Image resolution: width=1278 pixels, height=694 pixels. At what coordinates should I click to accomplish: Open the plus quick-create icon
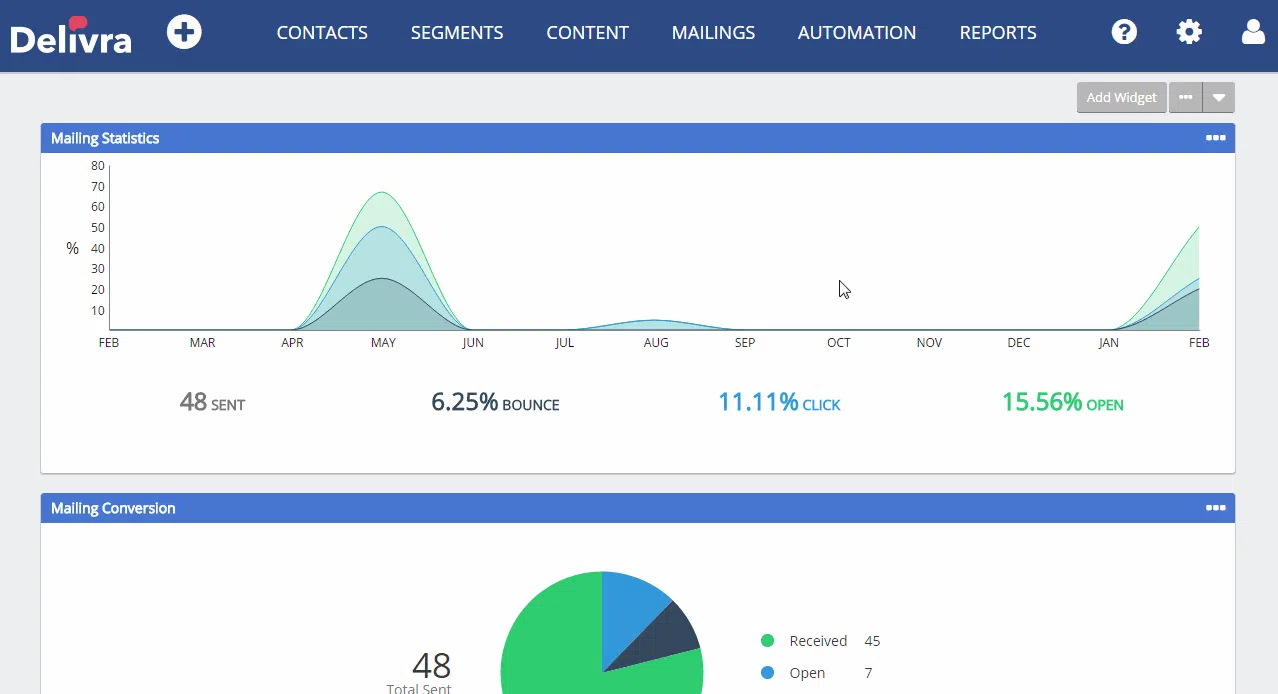[x=184, y=32]
